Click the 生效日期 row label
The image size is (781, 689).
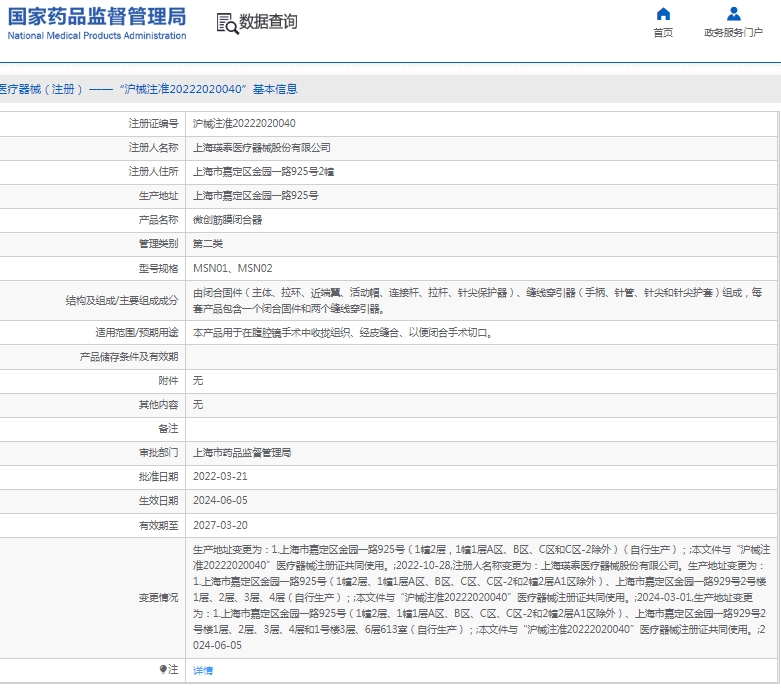coord(158,500)
